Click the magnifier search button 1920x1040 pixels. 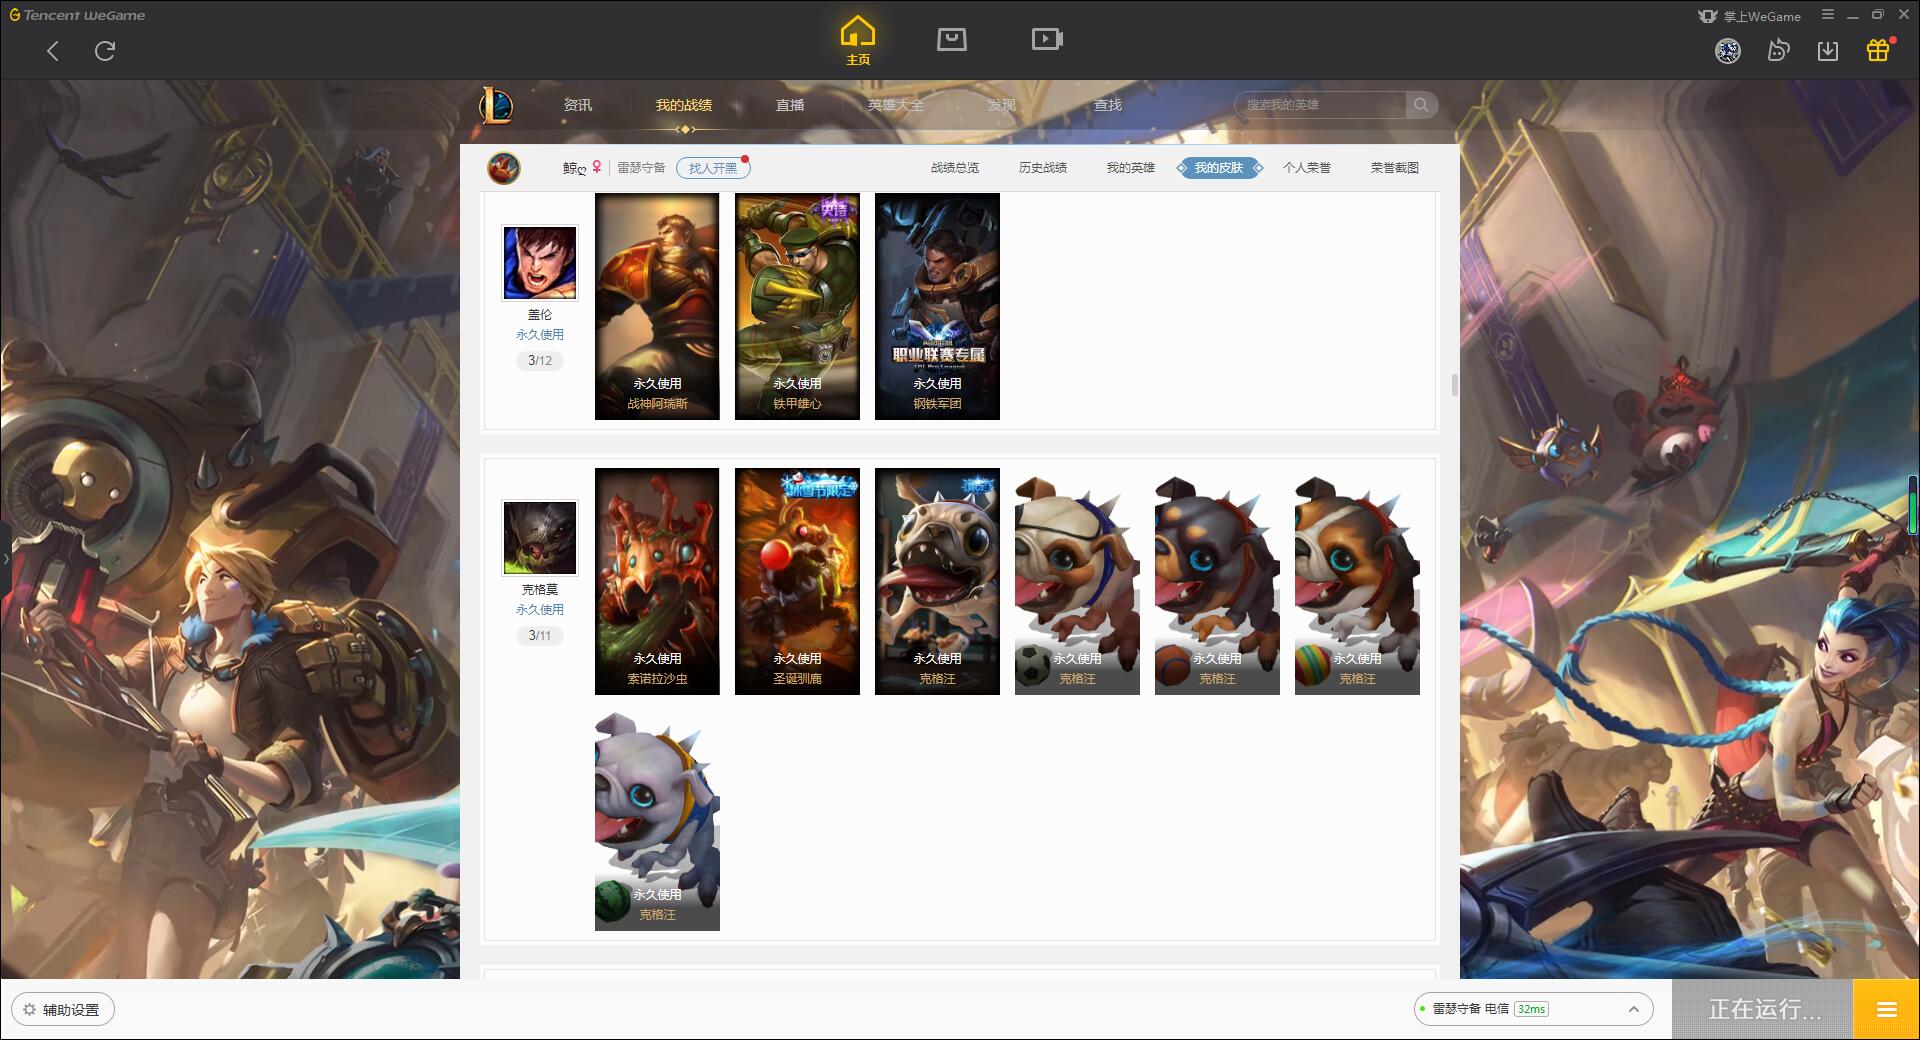pos(1421,105)
